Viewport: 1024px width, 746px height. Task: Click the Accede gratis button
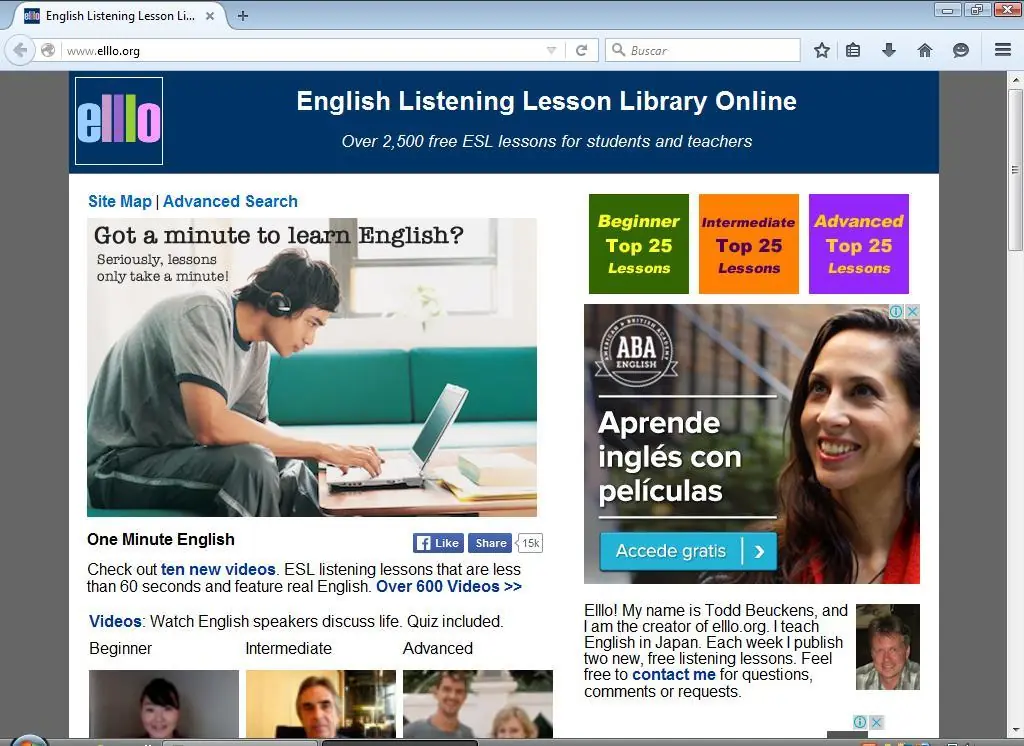688,551
